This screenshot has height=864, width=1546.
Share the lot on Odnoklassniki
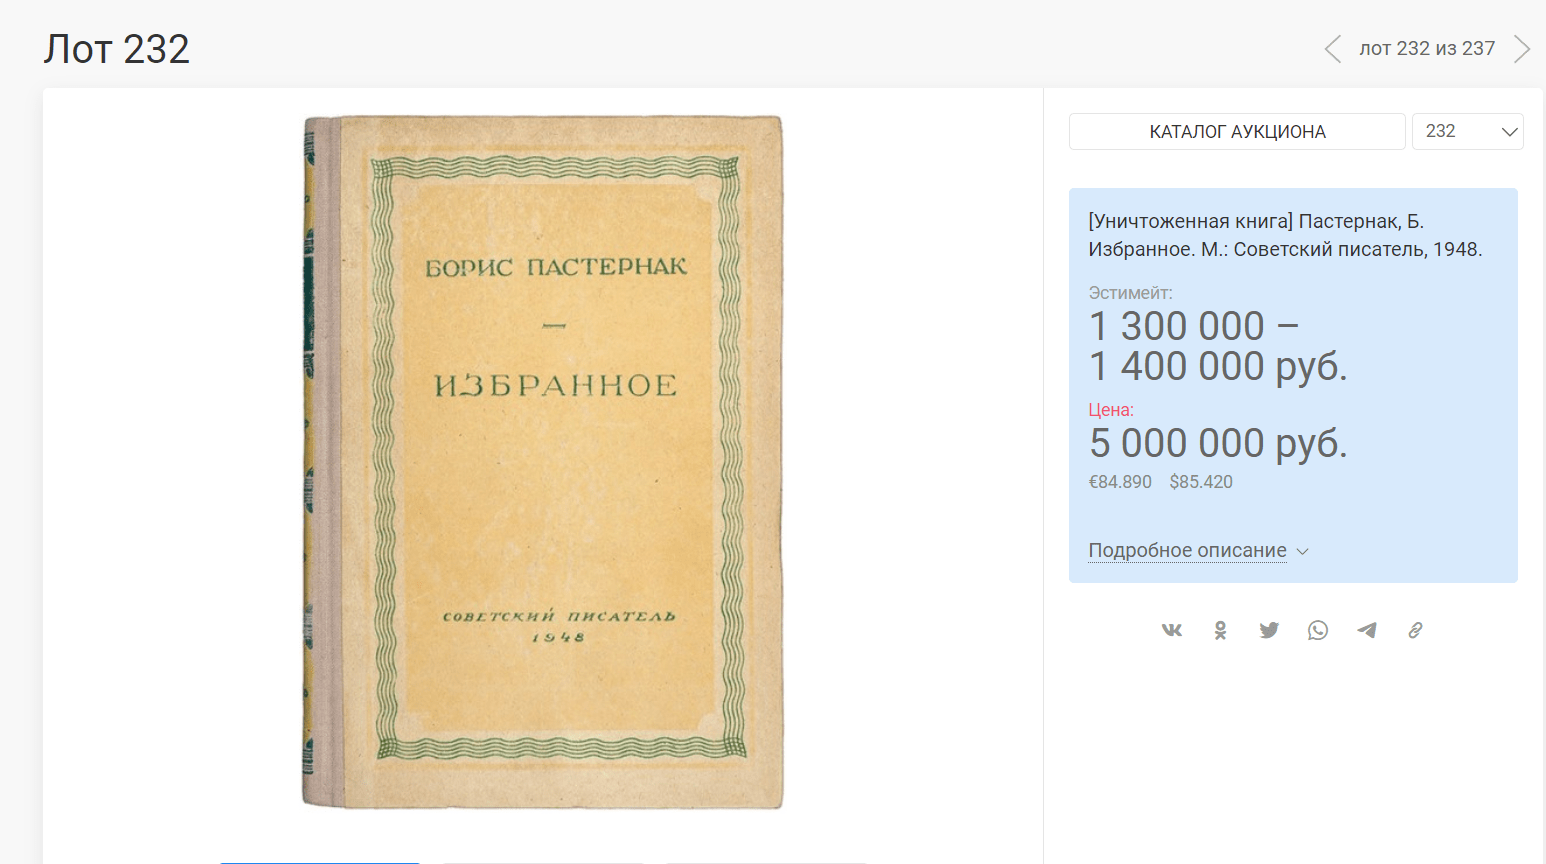(1220, 630)
